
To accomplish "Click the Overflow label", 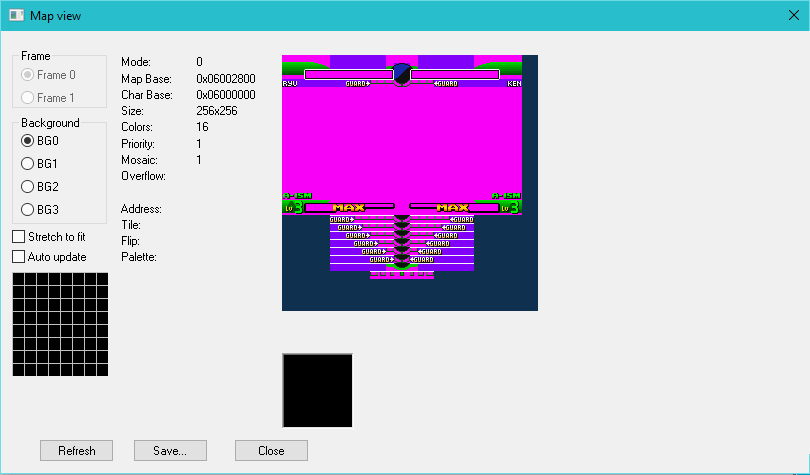I will [x=144, y=176].
